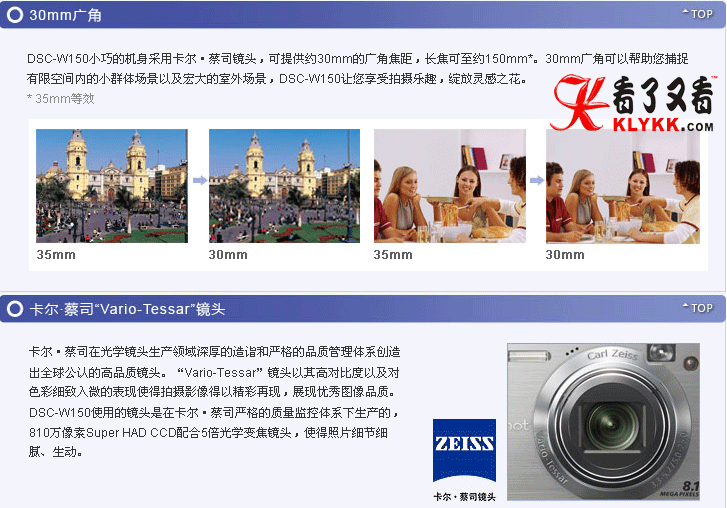This screenshot has height=508, width=727.
Task: Open the 30mm wide-angle group dining photo
Action: (x=623, y=186)
